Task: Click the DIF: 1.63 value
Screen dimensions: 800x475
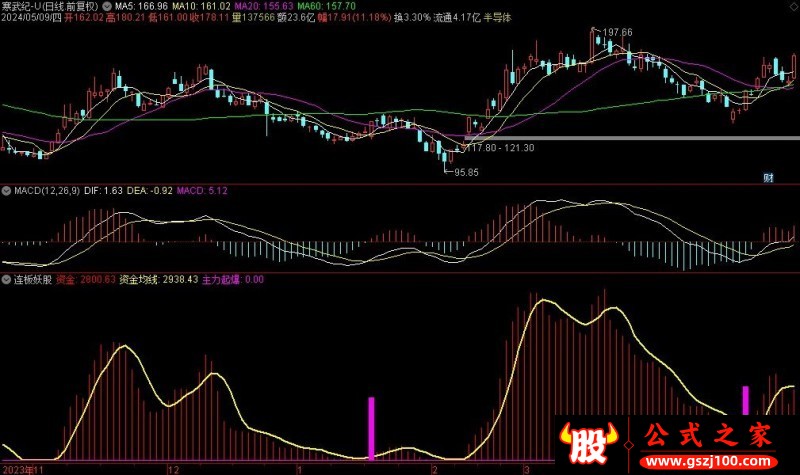Action: [x=103, y=191]
